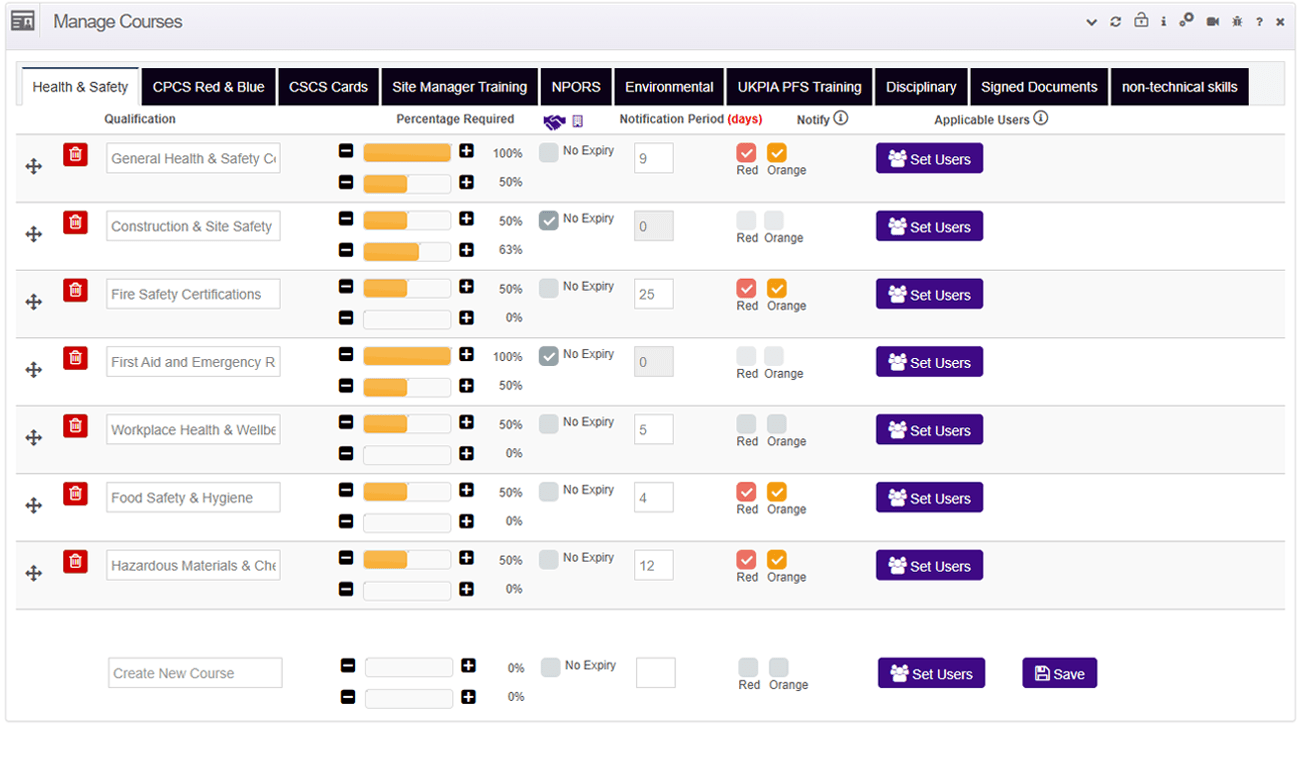The width and height of the screenshot is (1300, 760).
Task: Open the Environmental tab
Action: [669, 86]
